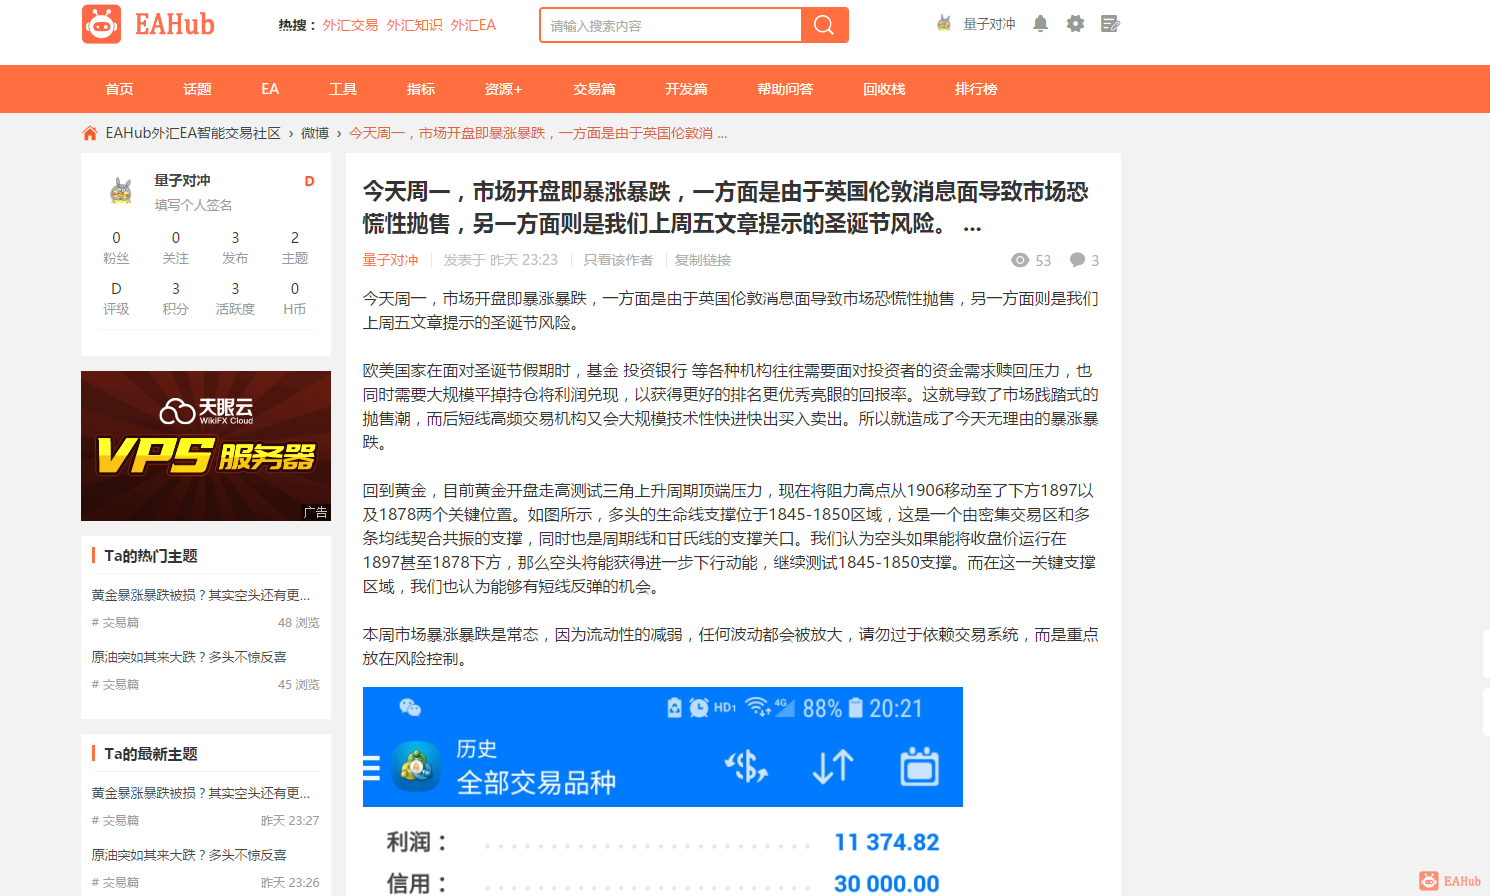Click 量子对冲 name in sidebar profile card
Viewport: 1490px width, 896px height.
[x=182, y=180]
